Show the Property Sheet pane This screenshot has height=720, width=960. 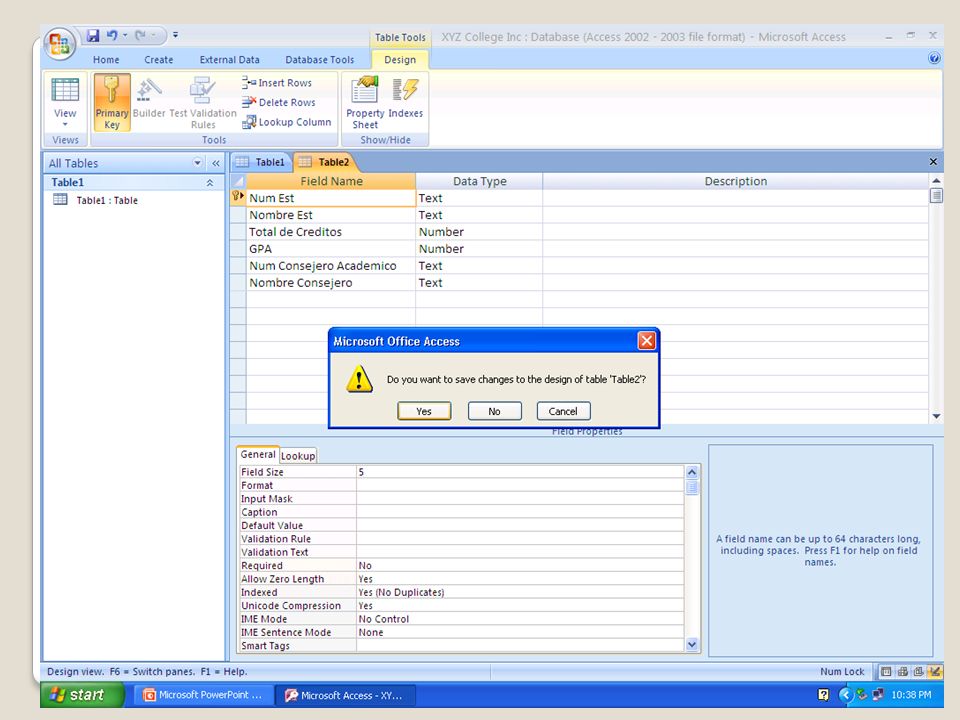point(365,102)
